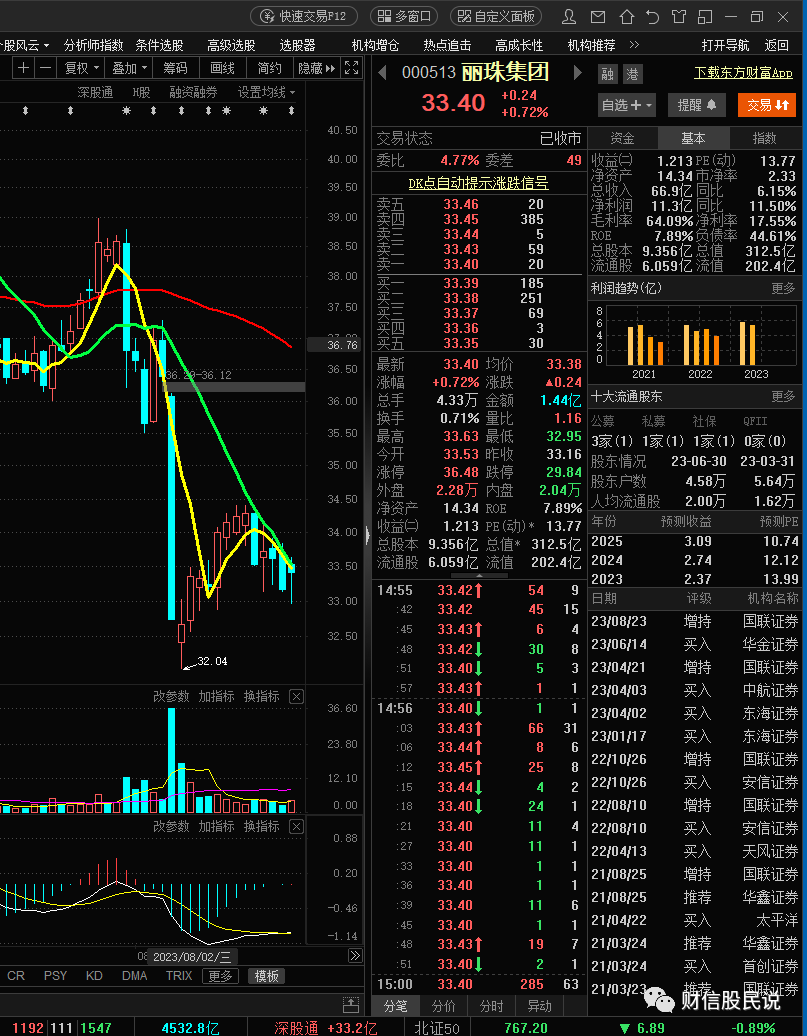
Task: Open 复权 adjustment dropdown
Action: pyautogui.click(x=82, y=67)
